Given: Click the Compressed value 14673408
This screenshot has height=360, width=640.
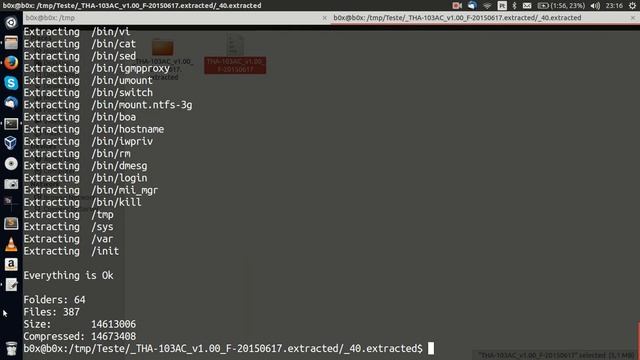Looking at the screenshot, I should [113, 337].
